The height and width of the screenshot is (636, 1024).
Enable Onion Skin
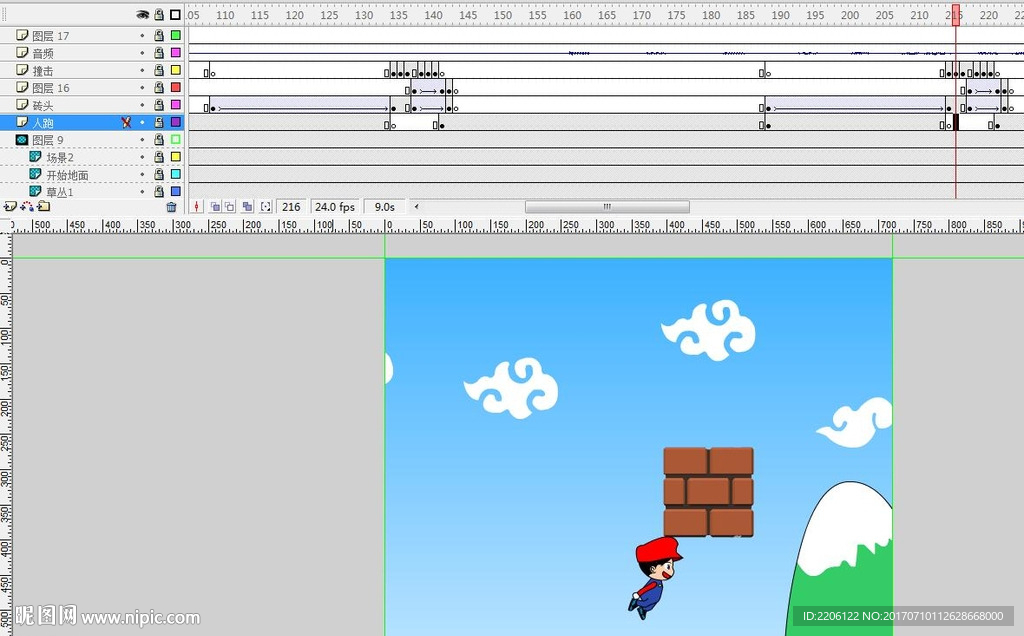215,206
